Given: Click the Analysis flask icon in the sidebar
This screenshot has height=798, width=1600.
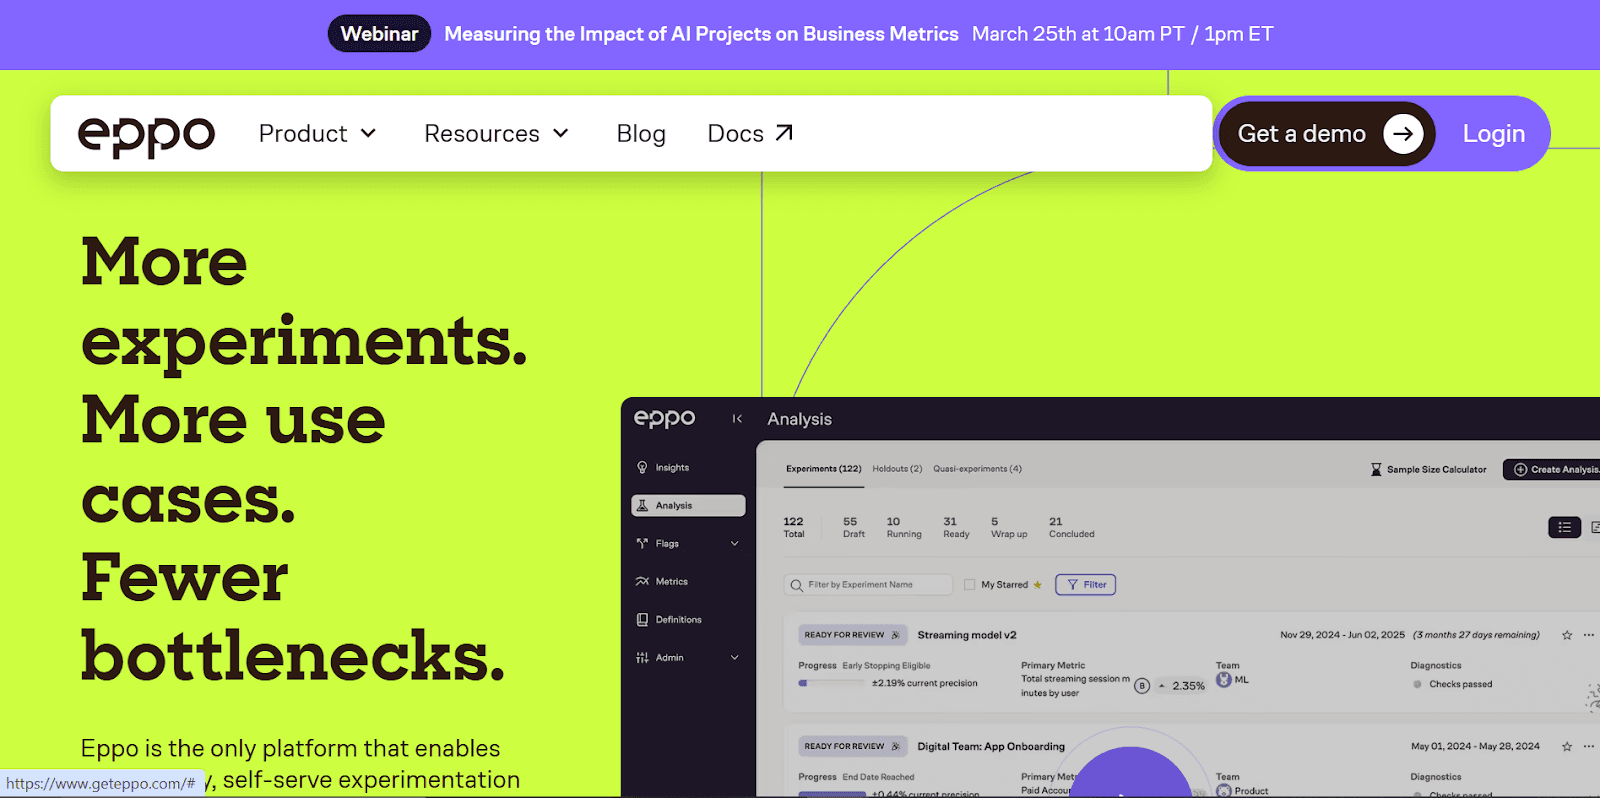Looking at the screenshot, I should coord(642,505).
